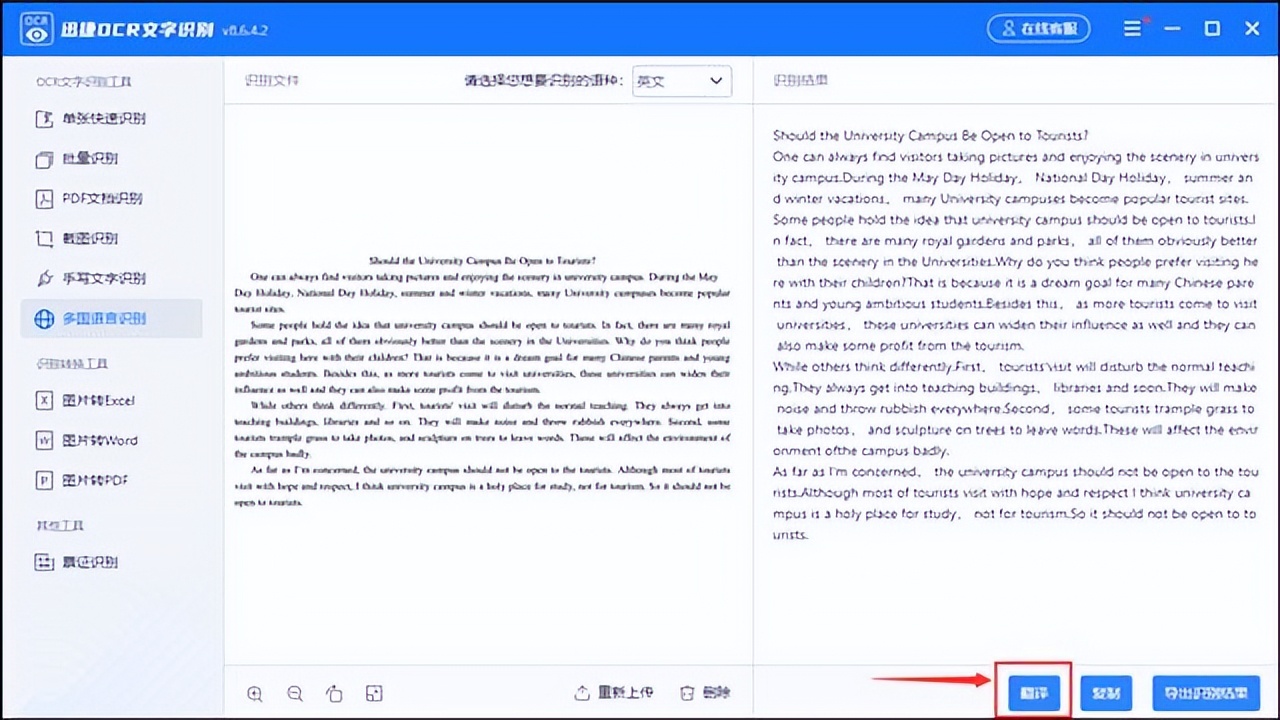Image resolution: width=1280 pixels, height=720 pixels.
Task: Zoom in on the preview image
Action: pos(254,693)
